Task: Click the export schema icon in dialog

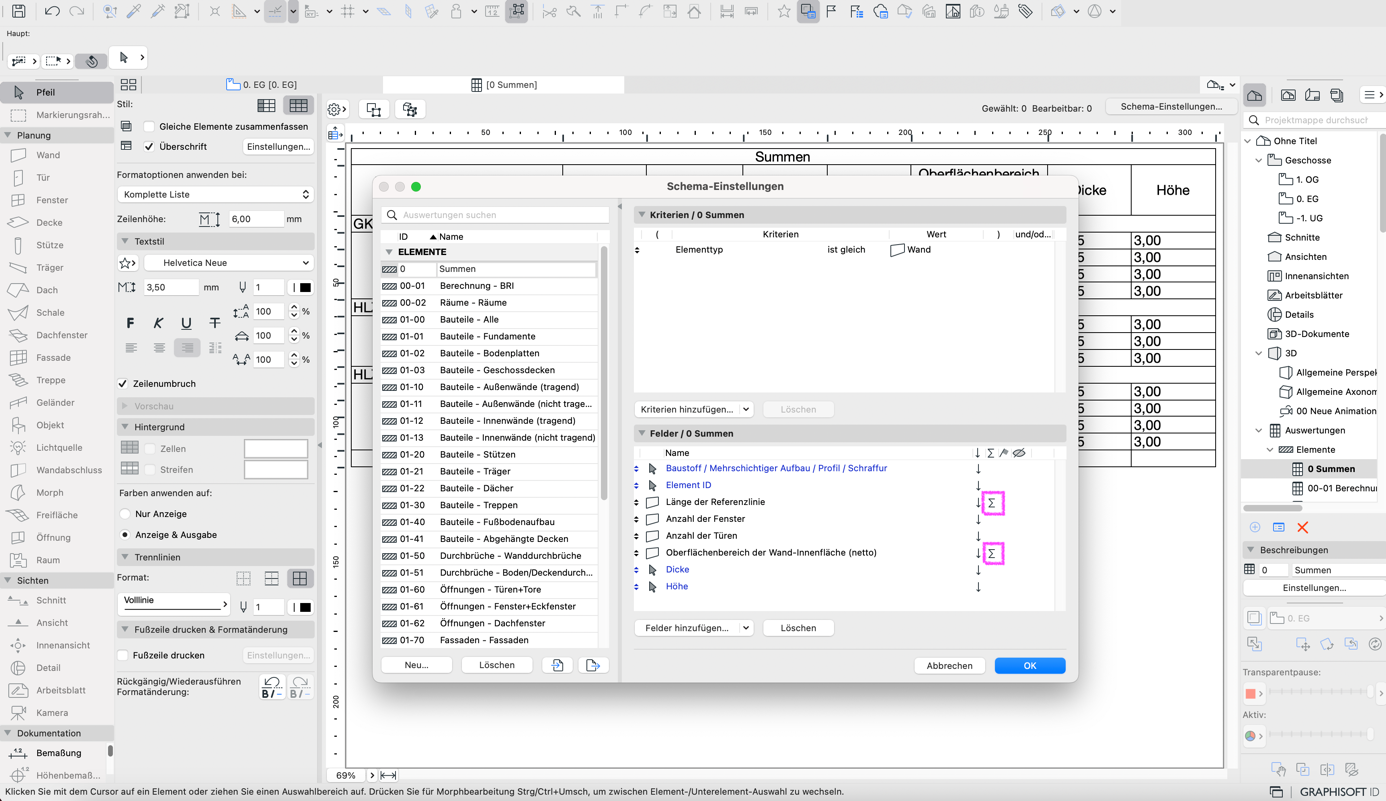Action: 592,665
